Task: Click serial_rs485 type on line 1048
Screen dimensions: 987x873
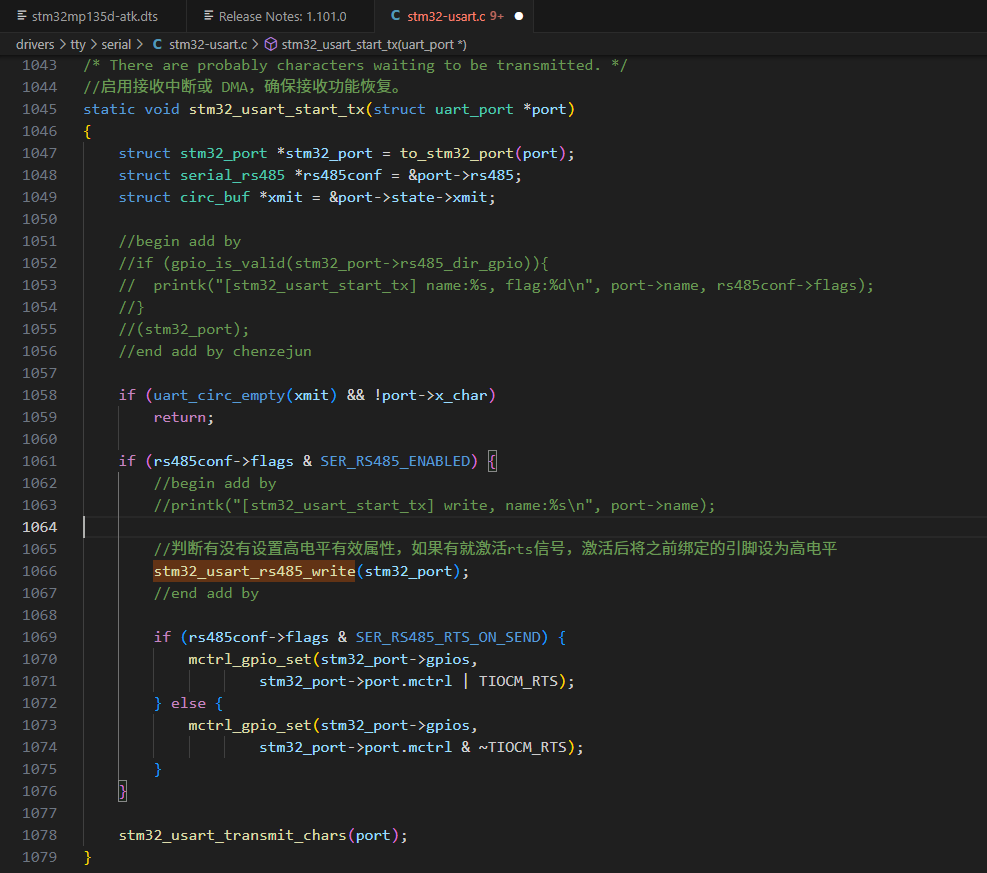Action: click(x=232, y=176)
